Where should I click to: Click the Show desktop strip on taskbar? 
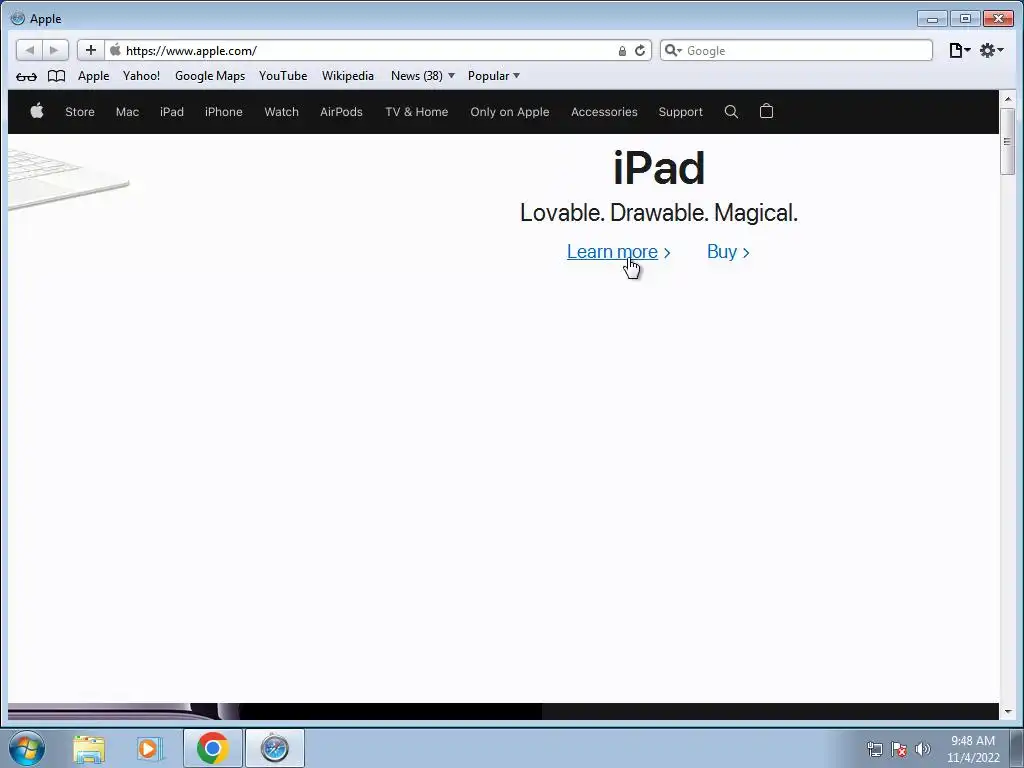tap(1017, 748)
